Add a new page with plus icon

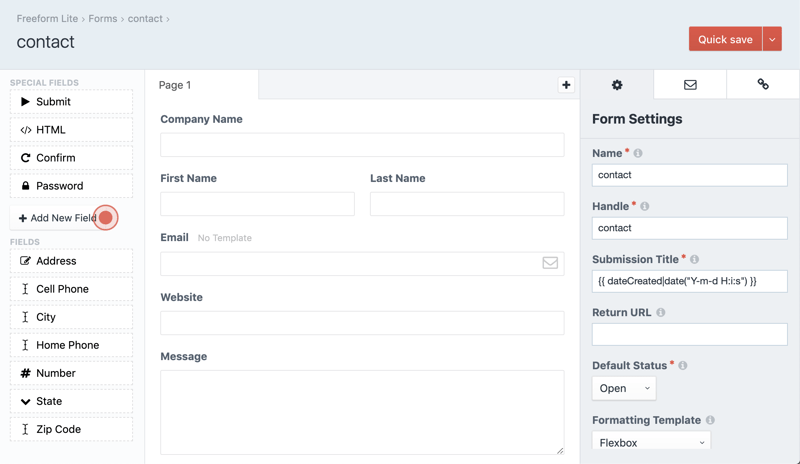(x=566, y=85)
